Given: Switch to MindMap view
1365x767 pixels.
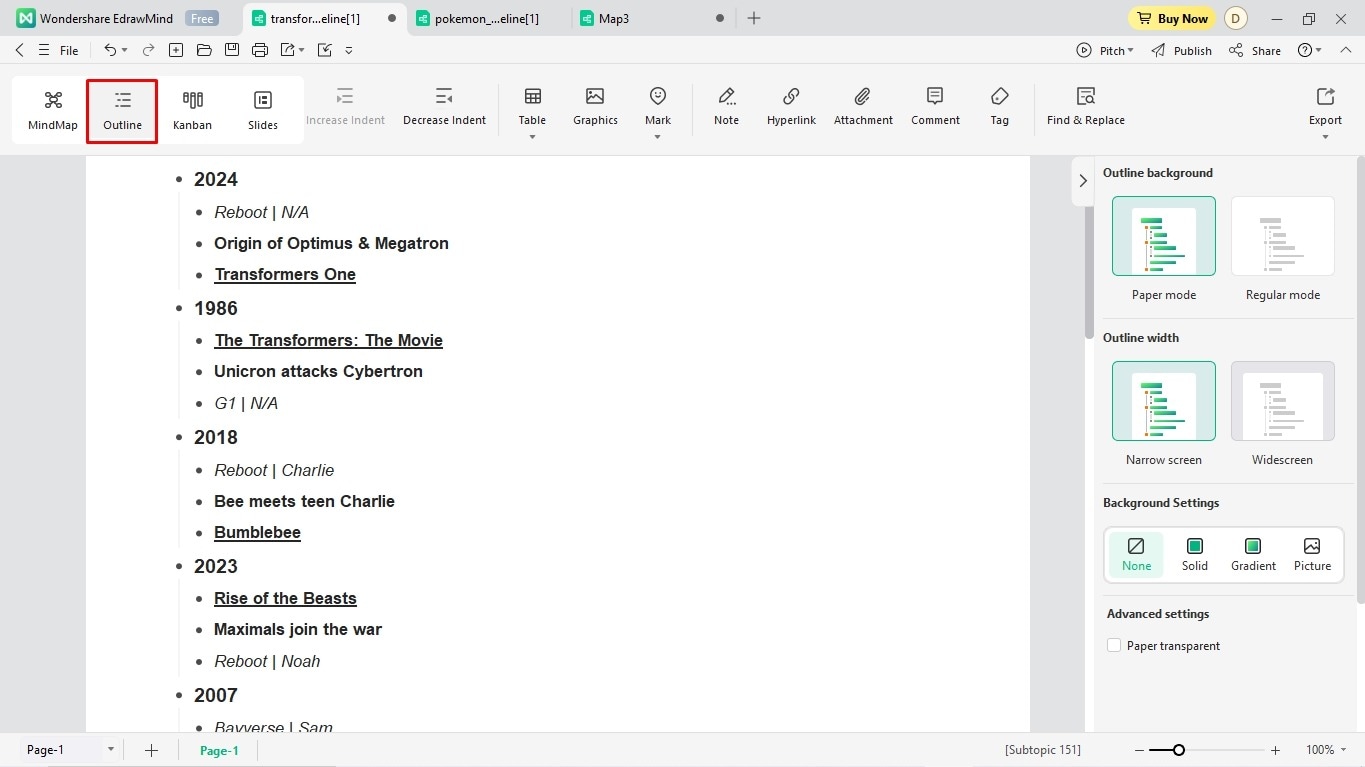Looking at the screenshot, I should coord(53,110).
